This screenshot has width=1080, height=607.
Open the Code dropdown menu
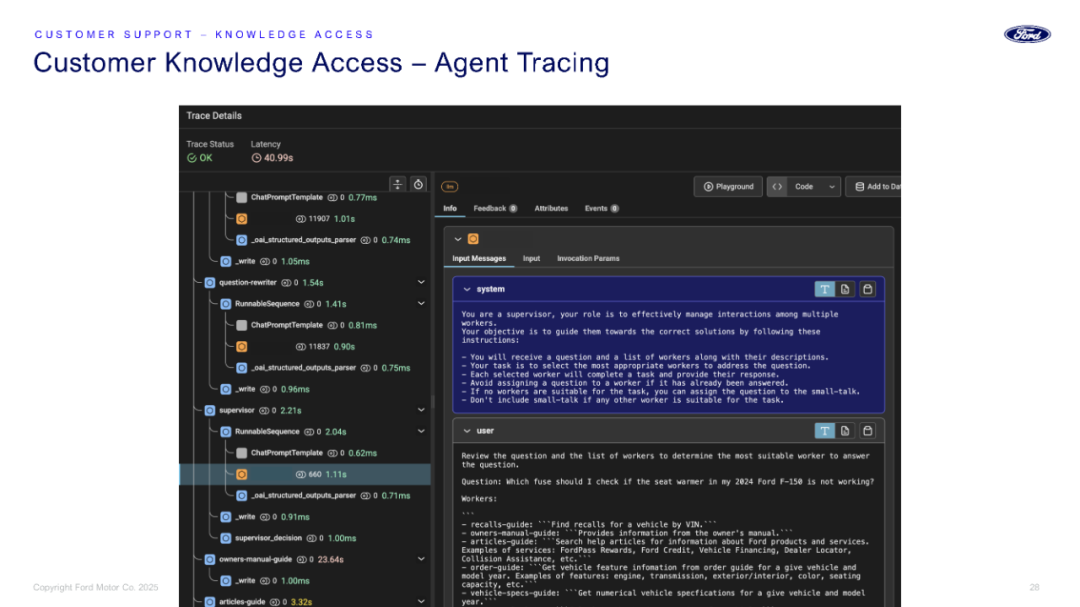click(813, 187)
